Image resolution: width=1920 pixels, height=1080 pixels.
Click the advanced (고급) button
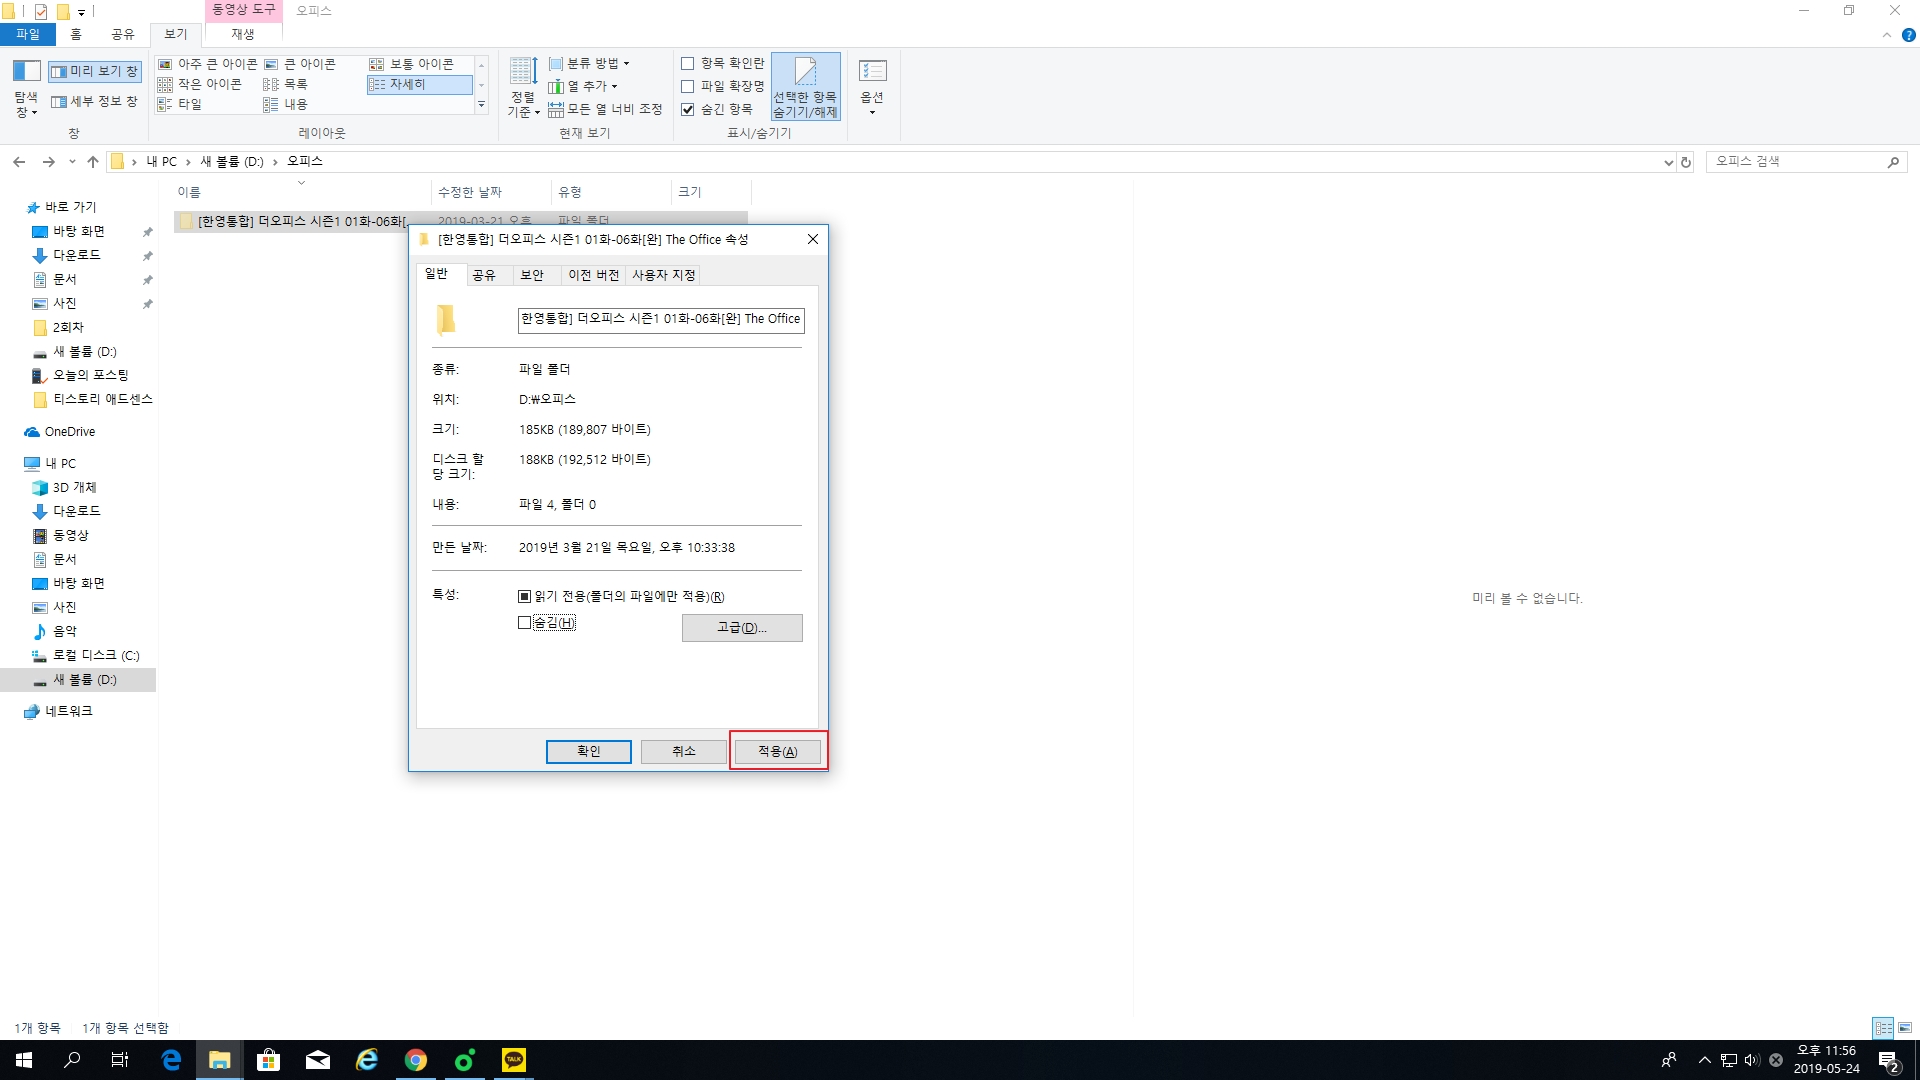[x=741, y=628]
